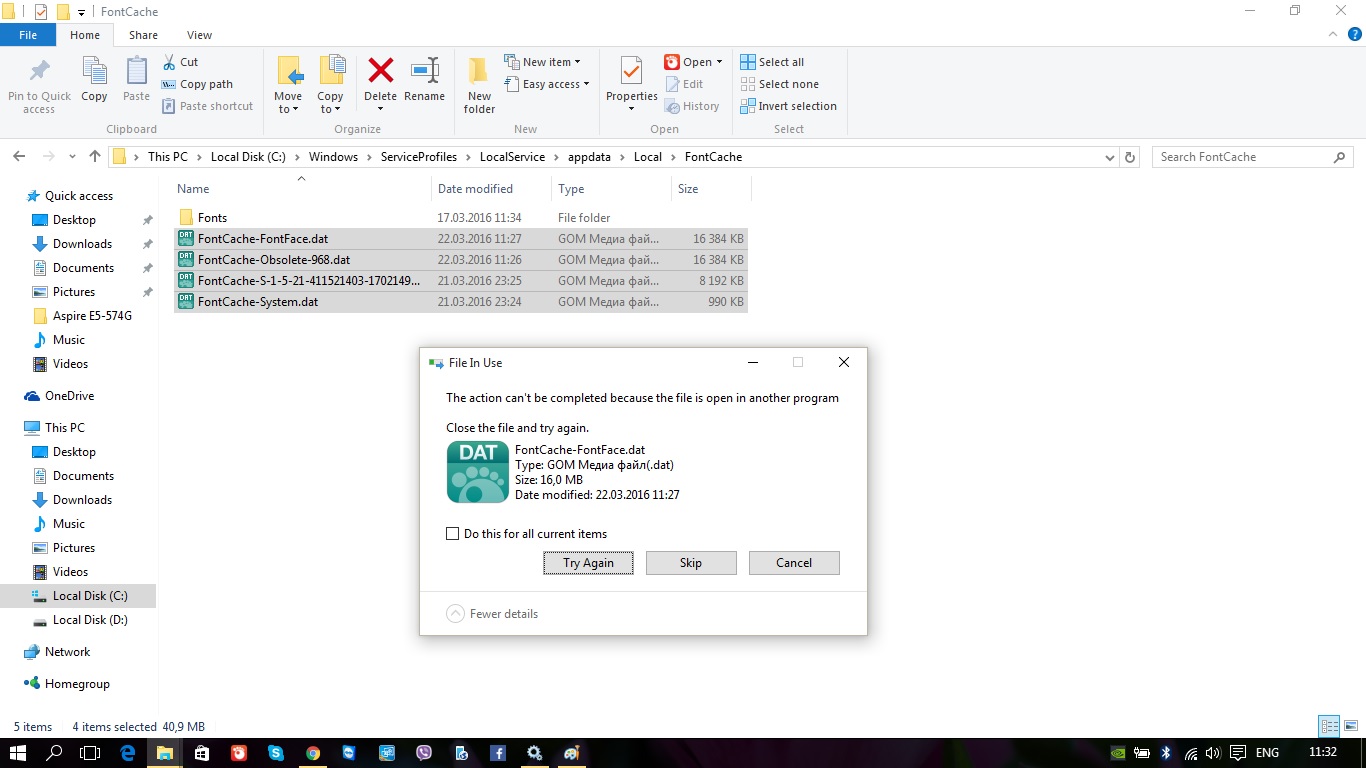Screen dimensions: 1366x768
Task: Click the Properties icon
Action: coord(631,70)
